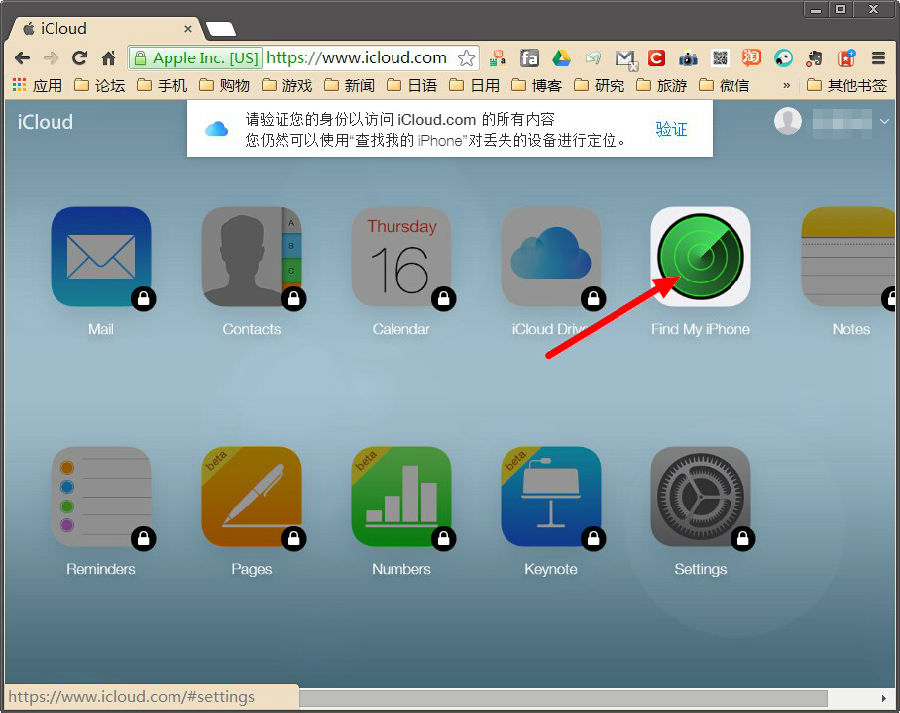This screenshot has height=713, width=900.
Task: Open the 研究 bookmarks folder
Action: pyautogui.click(x=599, y=86)
